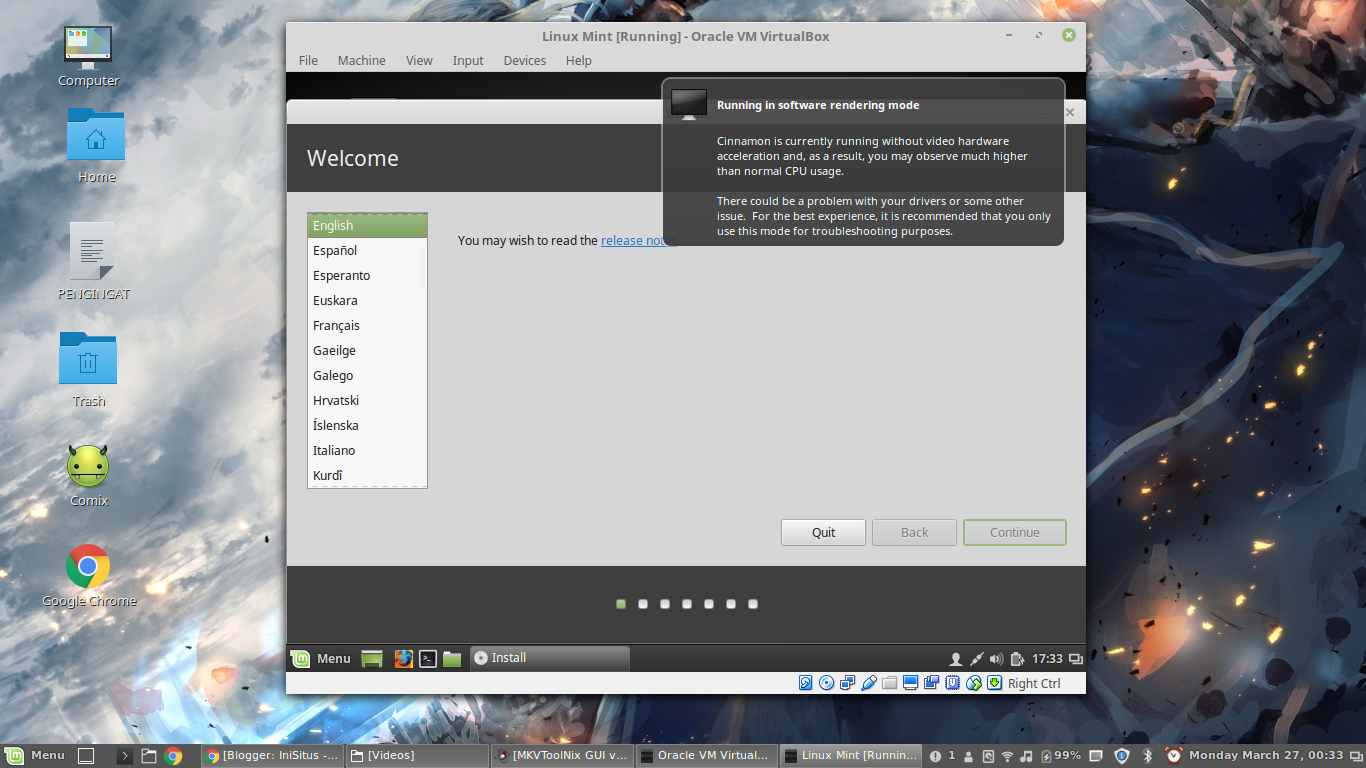Select Esperanto in the language list
1366x768 pixels.
[367, 276]
